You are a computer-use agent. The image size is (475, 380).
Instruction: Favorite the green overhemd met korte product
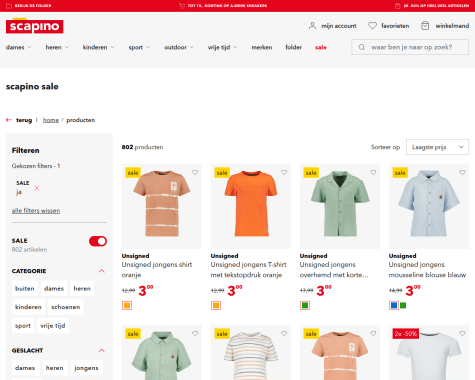[x=373, y=172]
